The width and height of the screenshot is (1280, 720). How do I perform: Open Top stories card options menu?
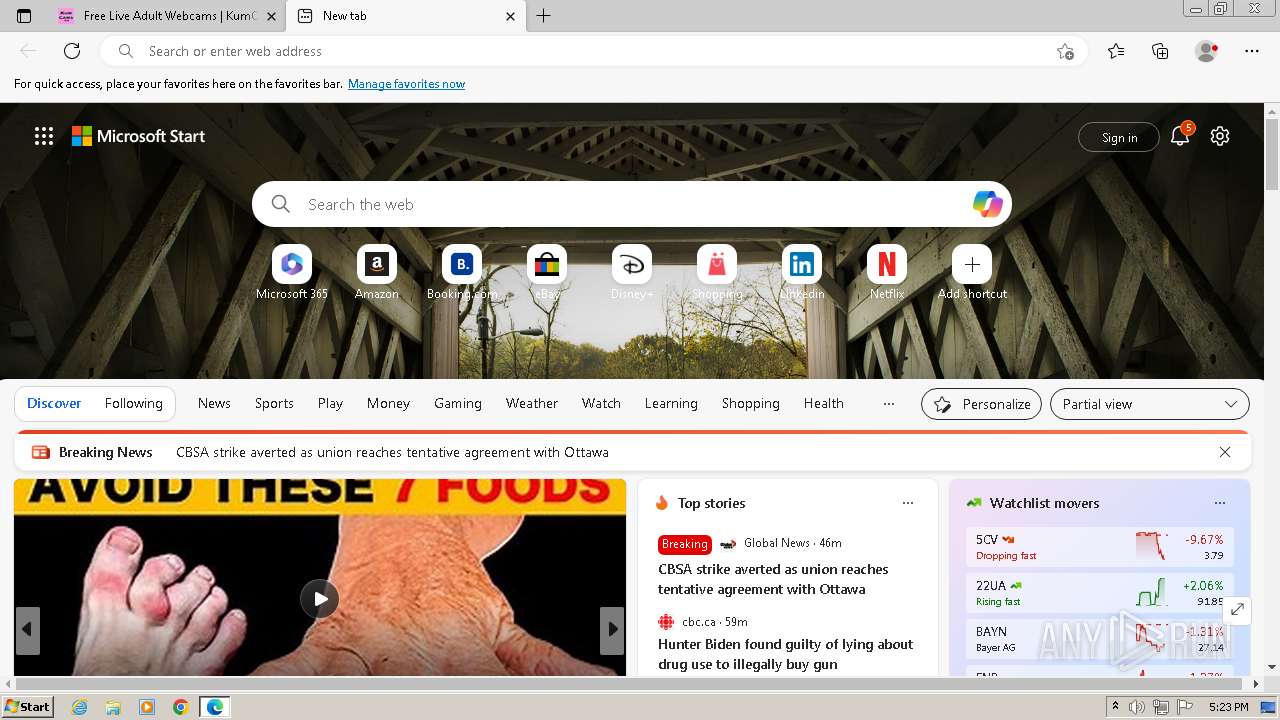point(908,503)
